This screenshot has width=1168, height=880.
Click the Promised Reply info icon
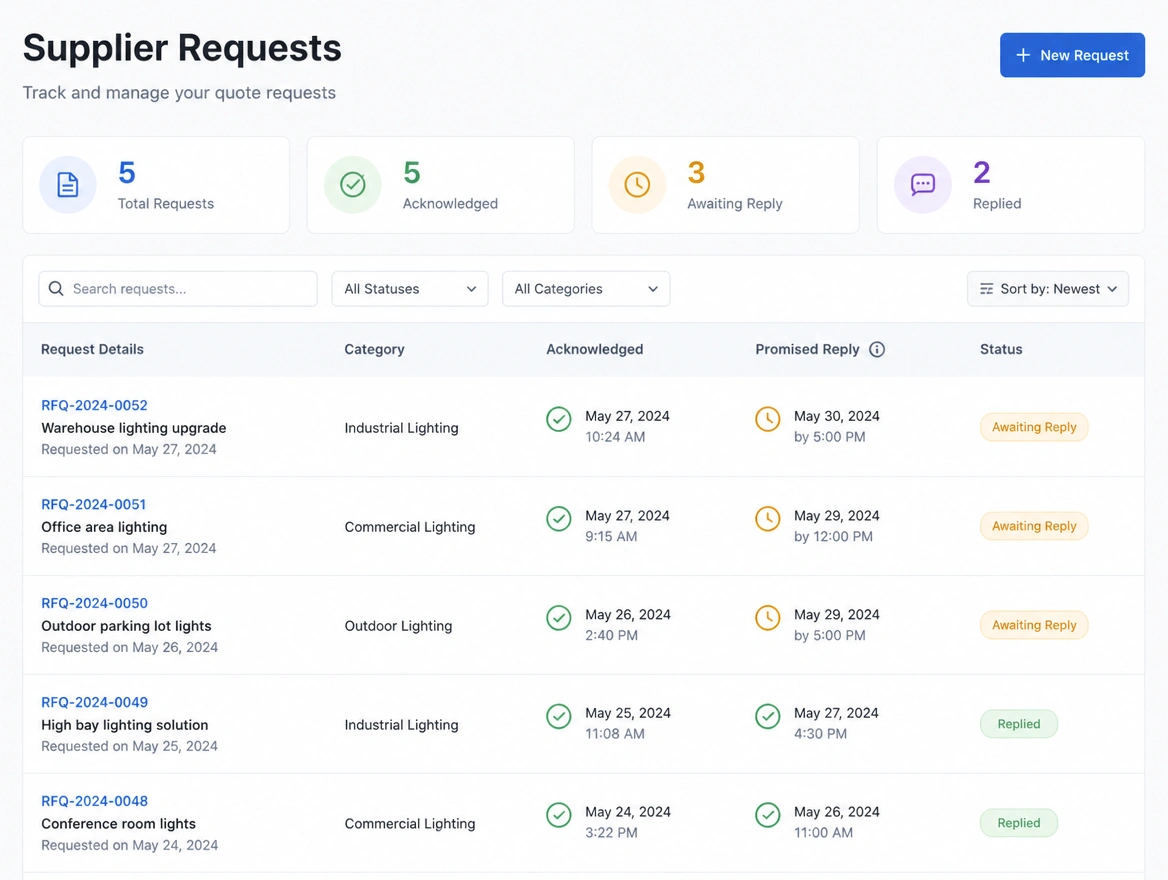877,349
